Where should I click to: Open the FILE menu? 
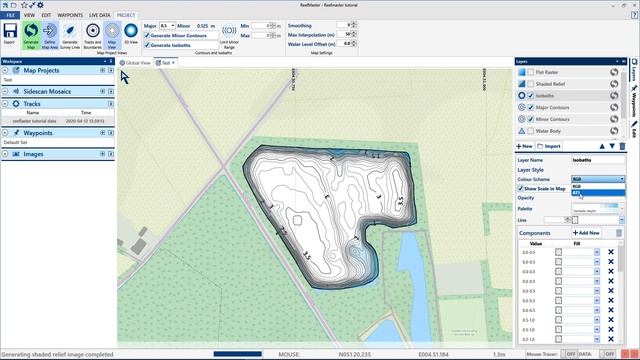coord(10,15)
